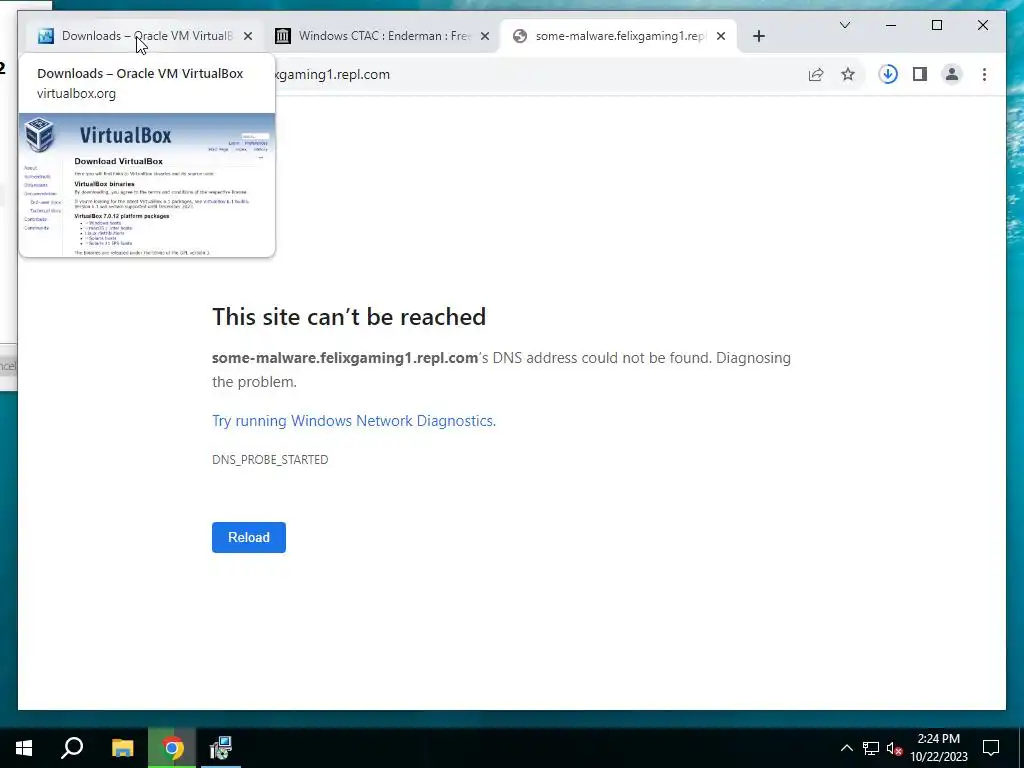The image size is (1024, 768).
Task: Open the taskbar search icon
Action: tap(72, 748)
